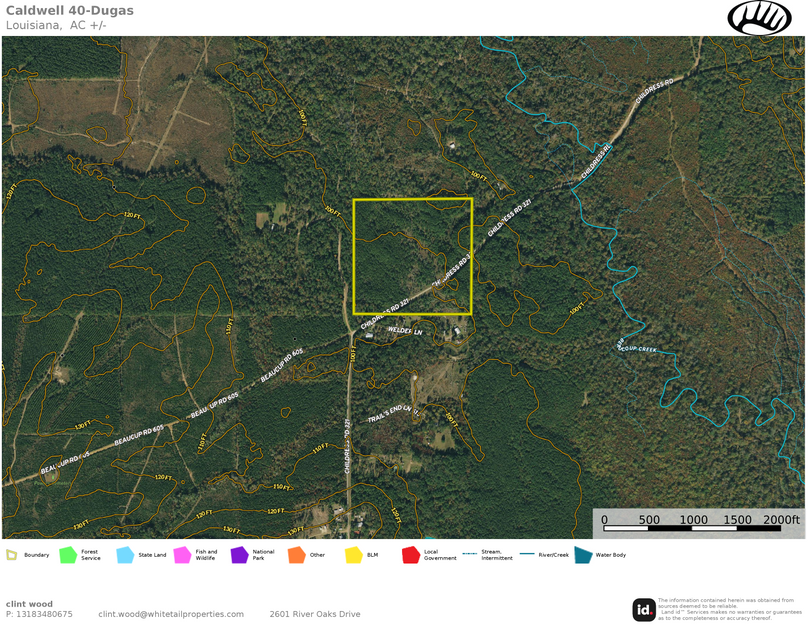808x625 pixels.
Task: Click the Whitetail Properties paw logo
Action: tap(759, 18)
